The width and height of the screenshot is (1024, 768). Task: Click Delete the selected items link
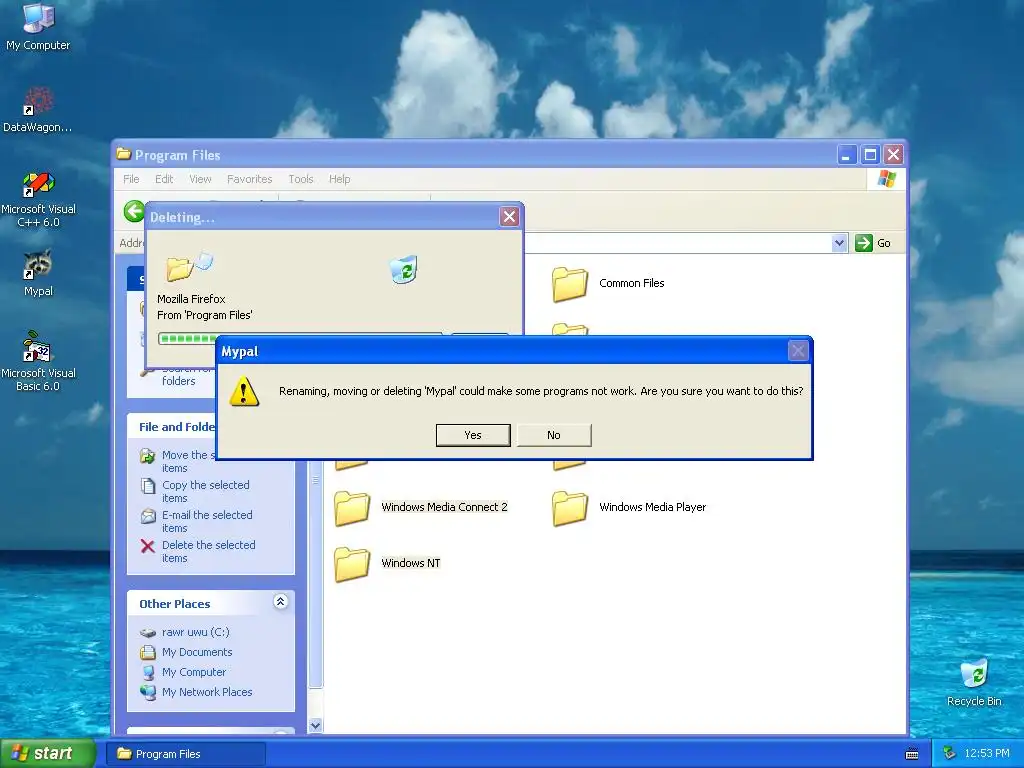coord(208,551)
